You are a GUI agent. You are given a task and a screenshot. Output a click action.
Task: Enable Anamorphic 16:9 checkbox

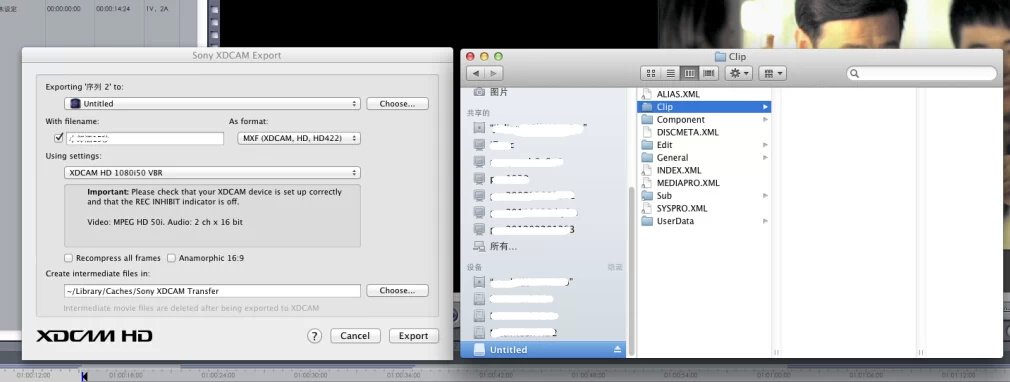(171, 258)
